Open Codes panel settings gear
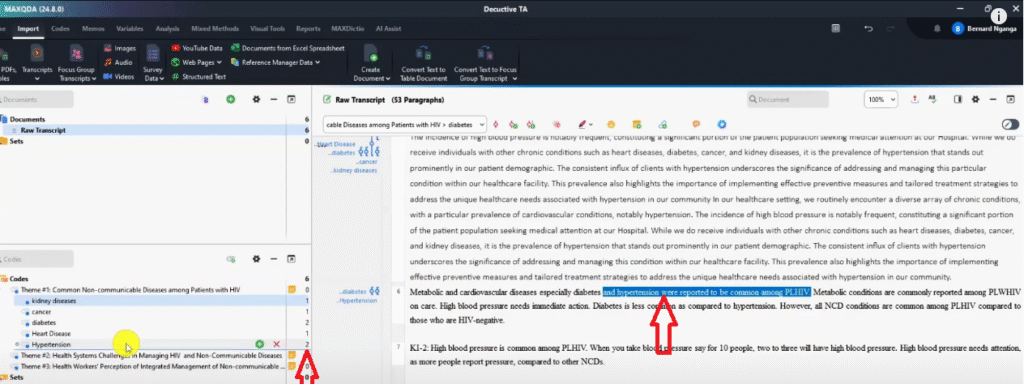 [256, 259]
